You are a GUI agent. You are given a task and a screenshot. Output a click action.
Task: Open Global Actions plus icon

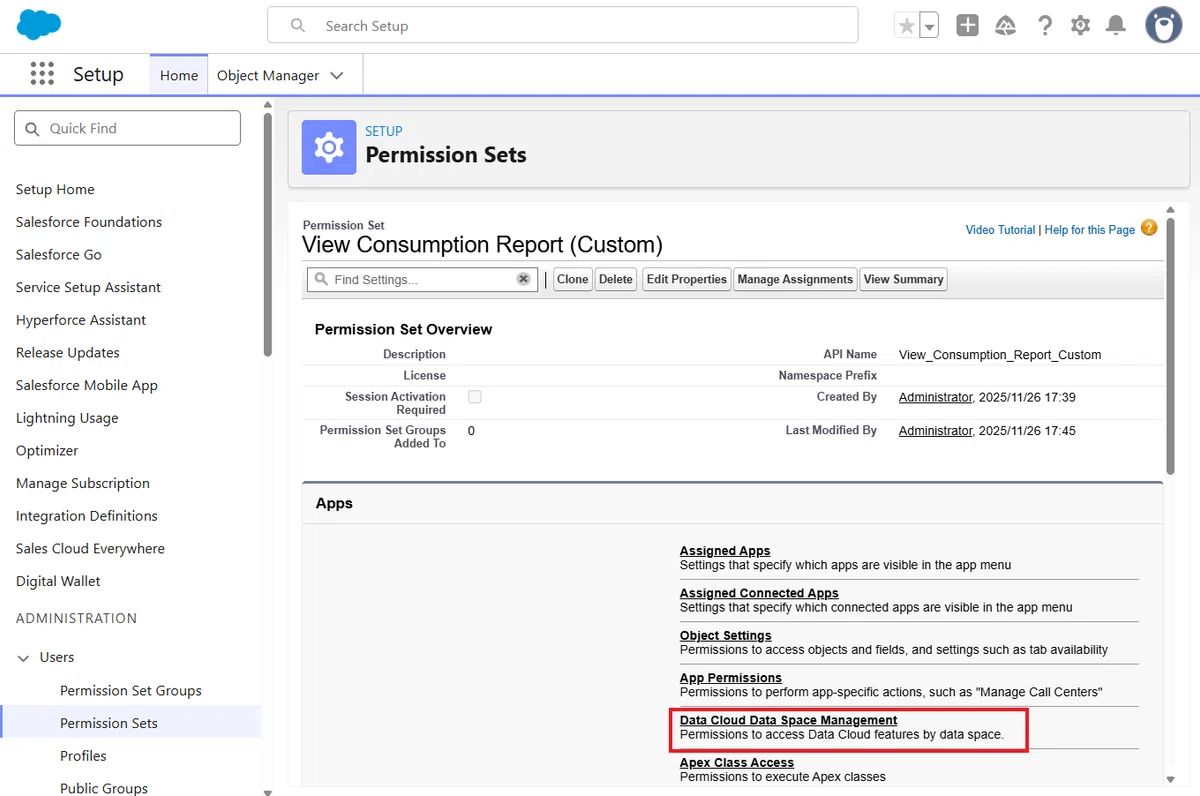tap(967, 26)
